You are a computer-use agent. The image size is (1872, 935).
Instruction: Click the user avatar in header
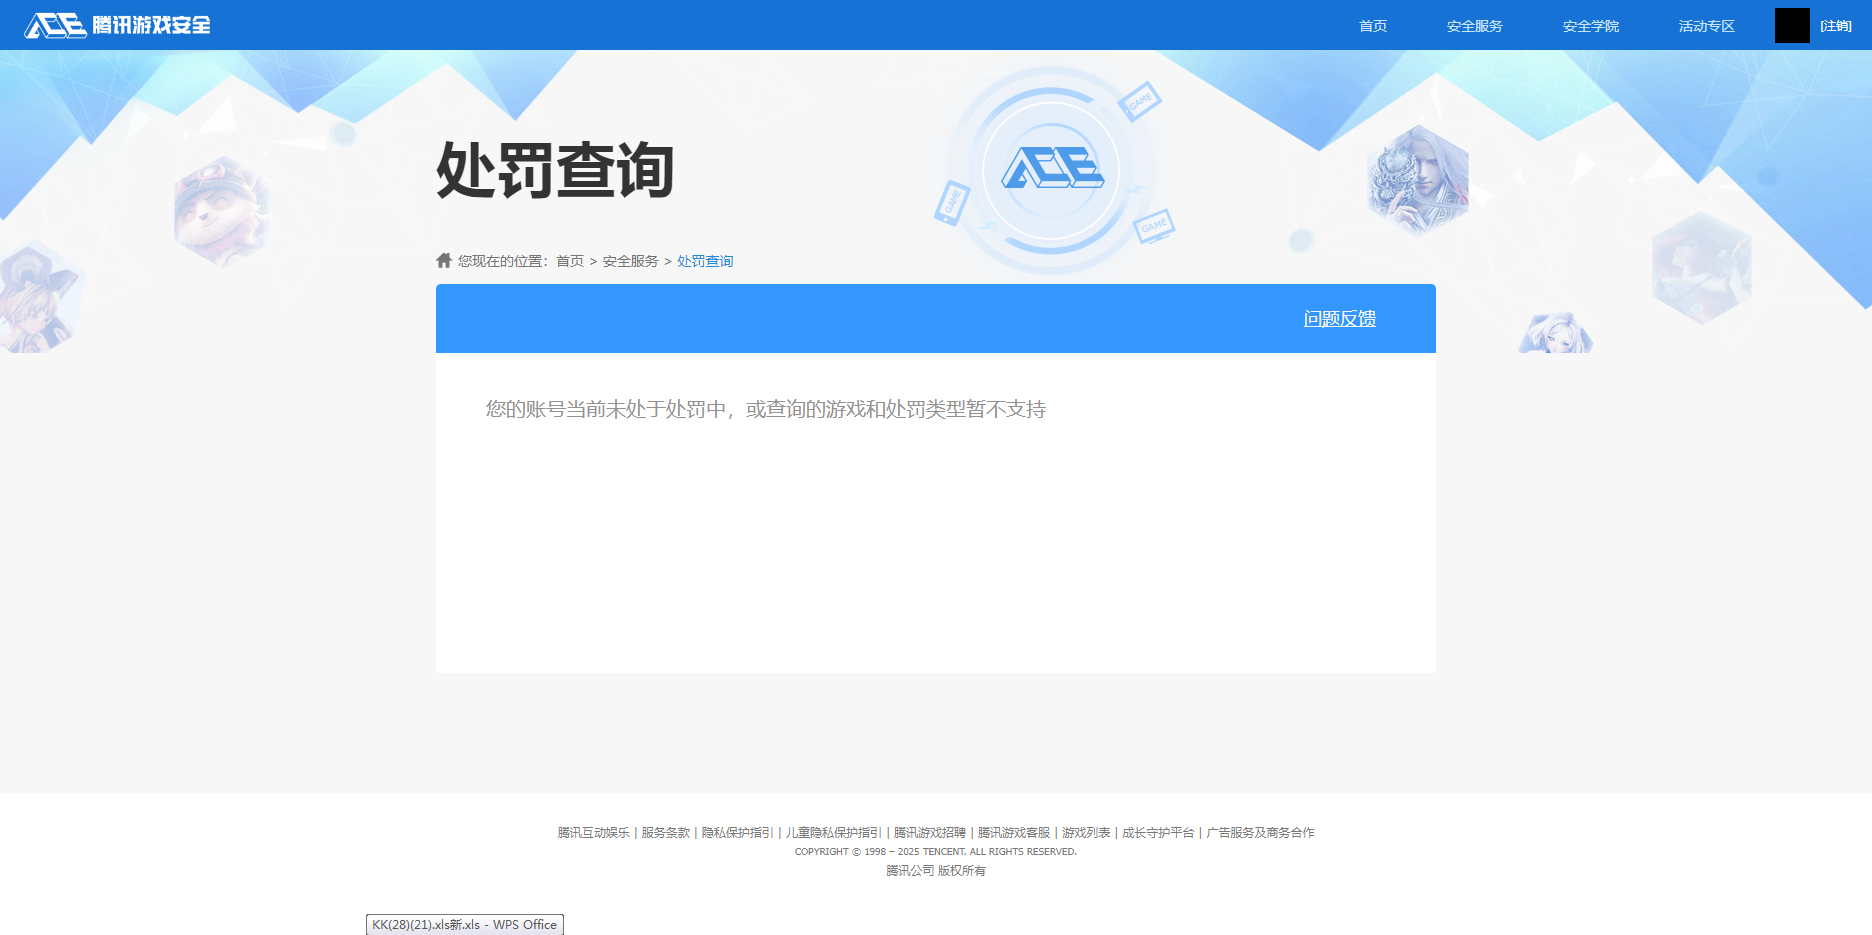coord(1792,25)
